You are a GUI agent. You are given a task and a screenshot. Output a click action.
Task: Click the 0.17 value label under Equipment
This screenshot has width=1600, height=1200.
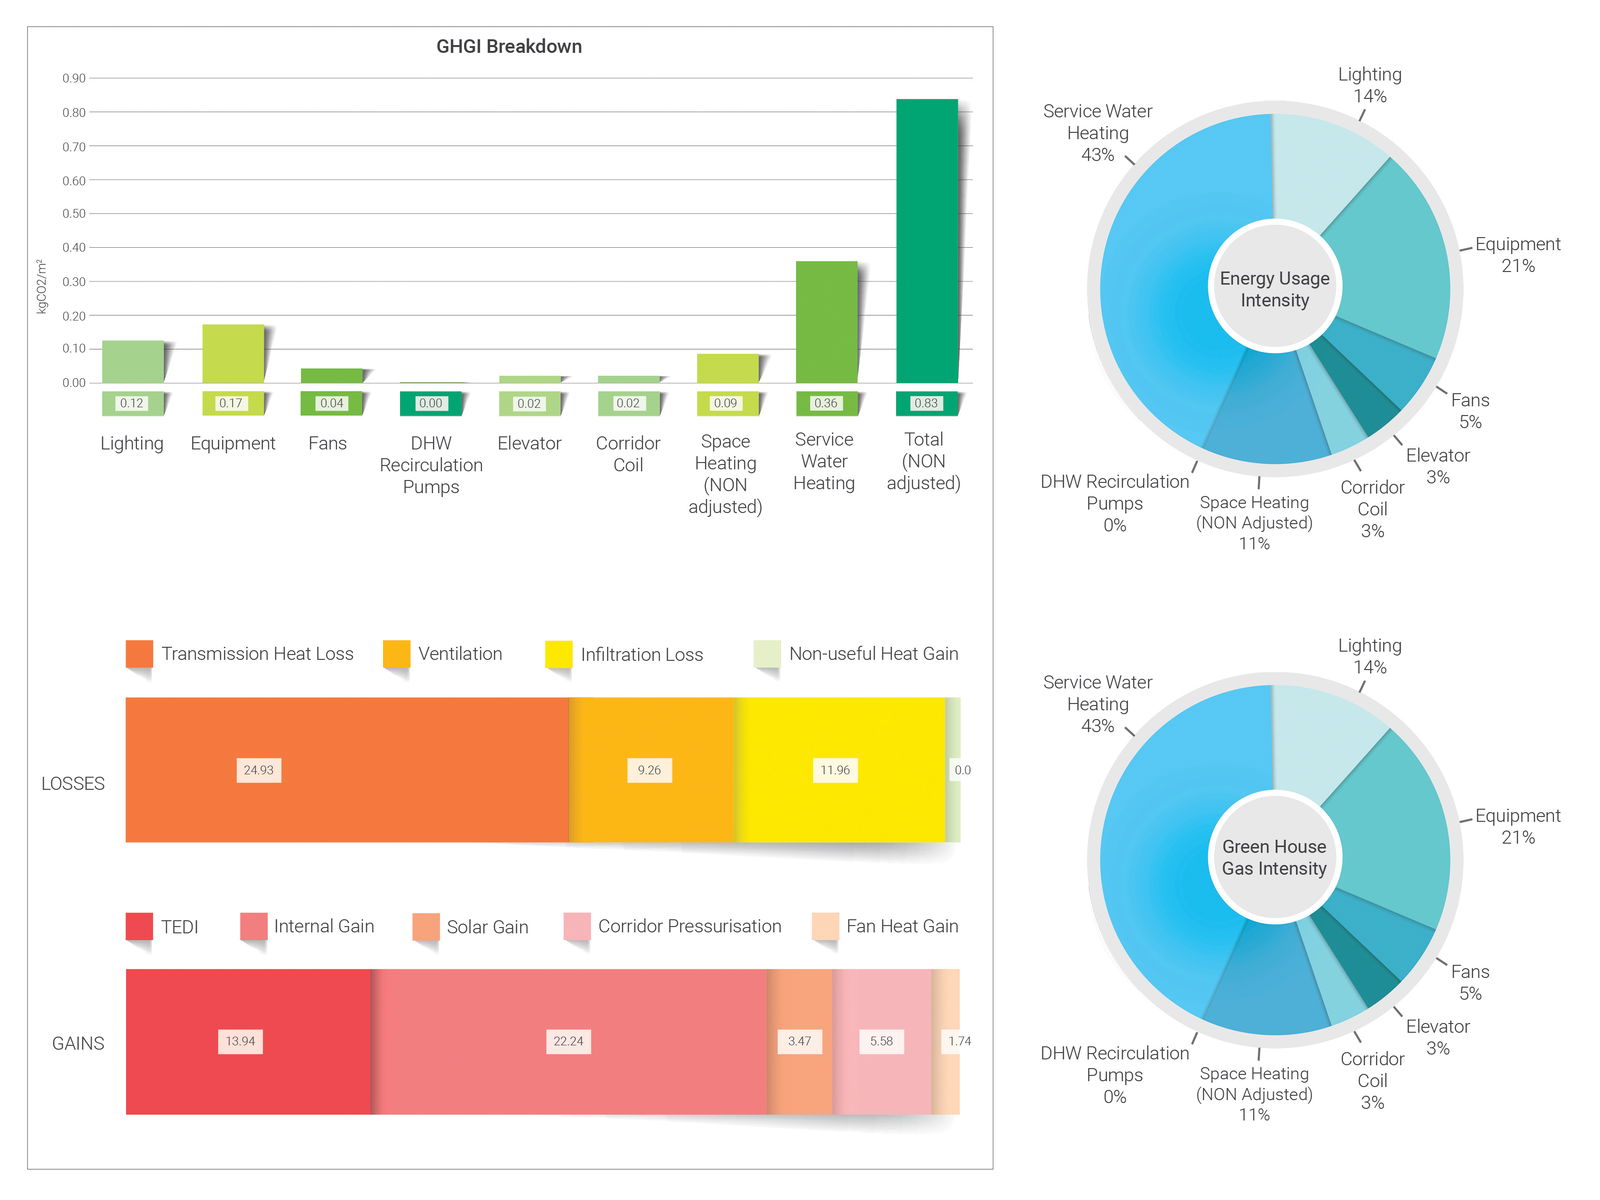click(231, 403)
